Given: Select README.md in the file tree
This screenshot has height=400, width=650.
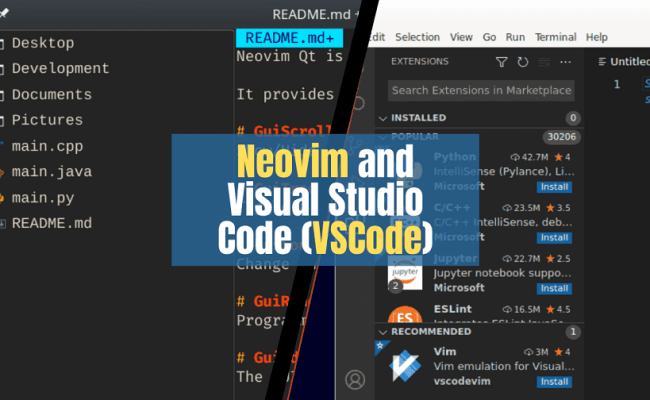Looking at the screenshot, I should point(51,223).
